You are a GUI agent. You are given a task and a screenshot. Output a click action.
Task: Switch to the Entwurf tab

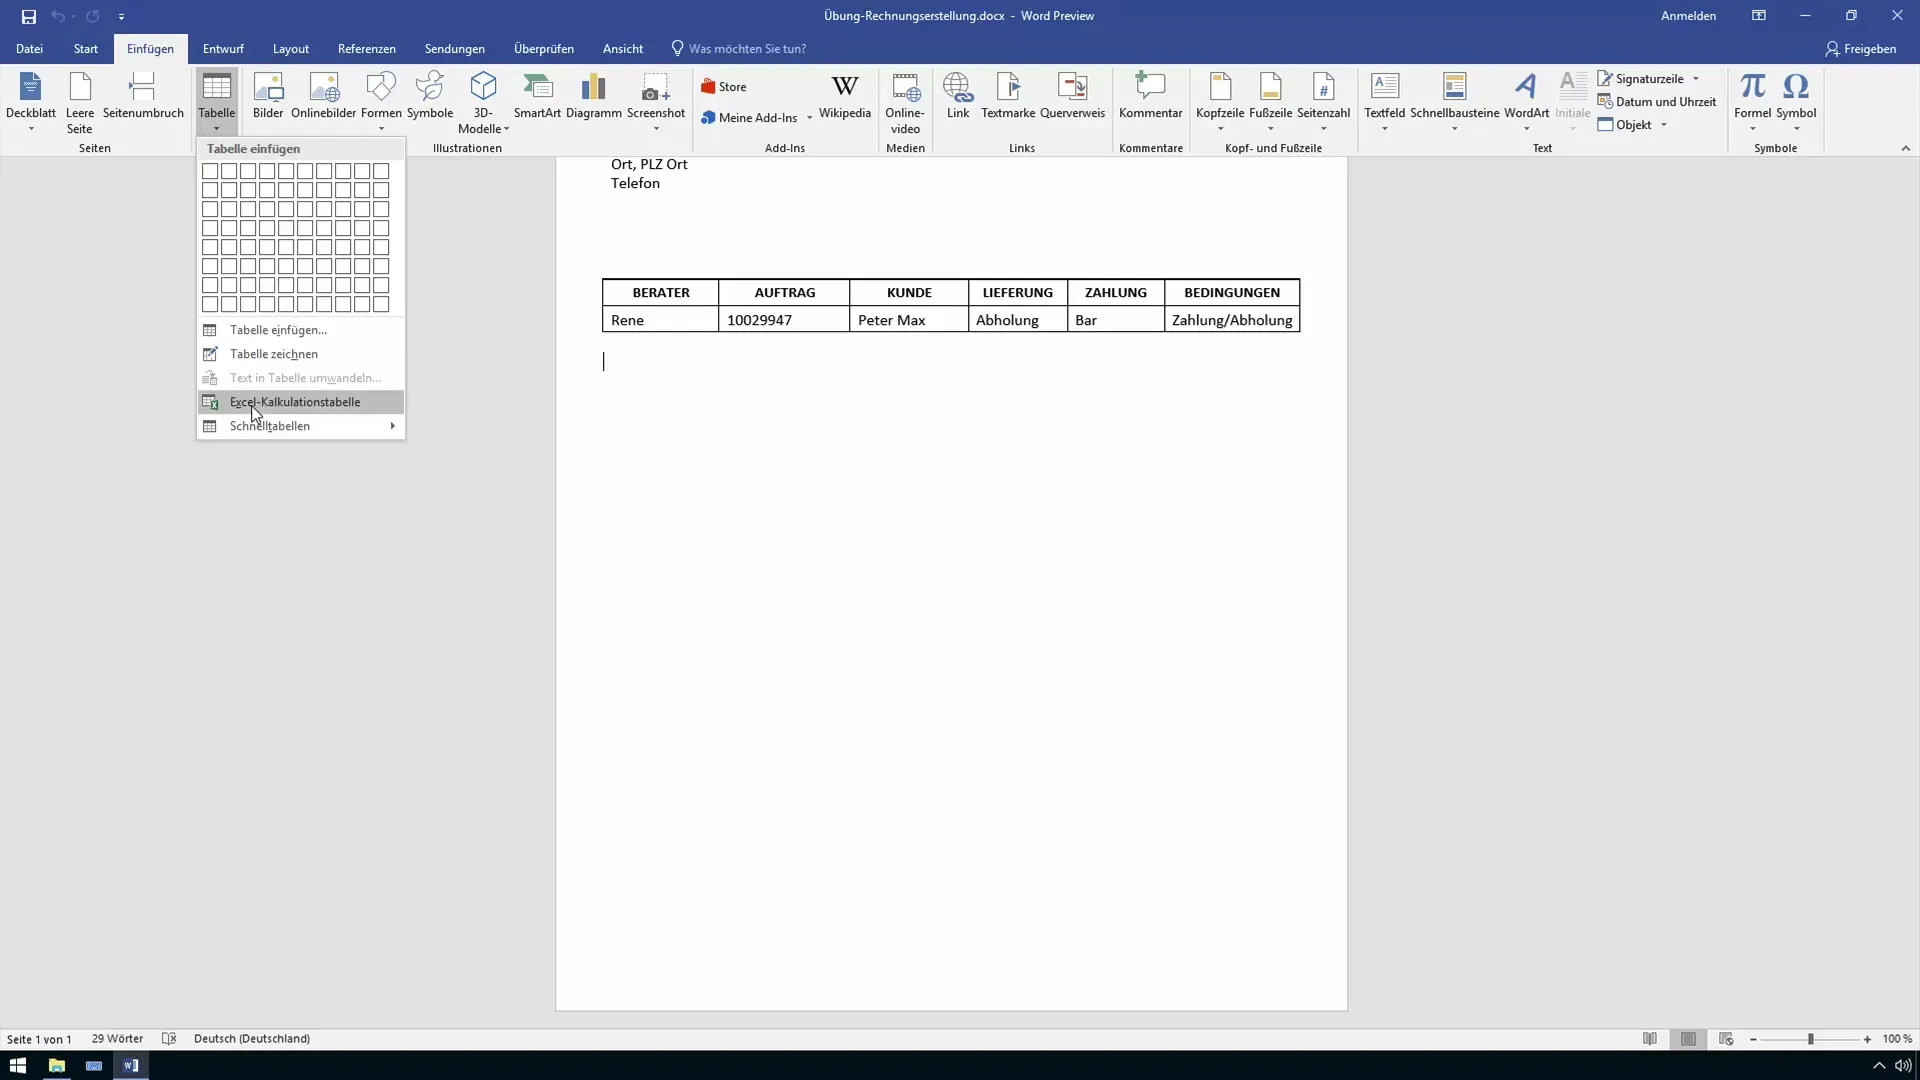pos(223,49)
